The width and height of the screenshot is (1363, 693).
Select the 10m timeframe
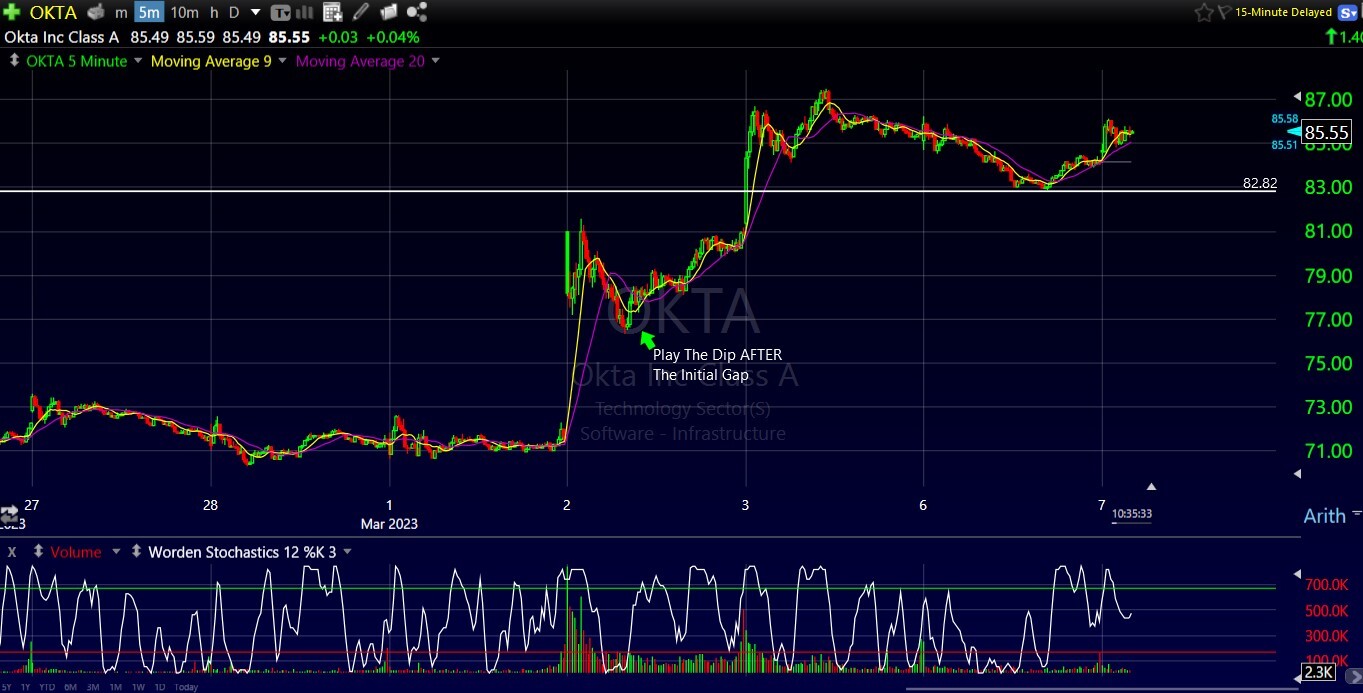tap(184, 12)
